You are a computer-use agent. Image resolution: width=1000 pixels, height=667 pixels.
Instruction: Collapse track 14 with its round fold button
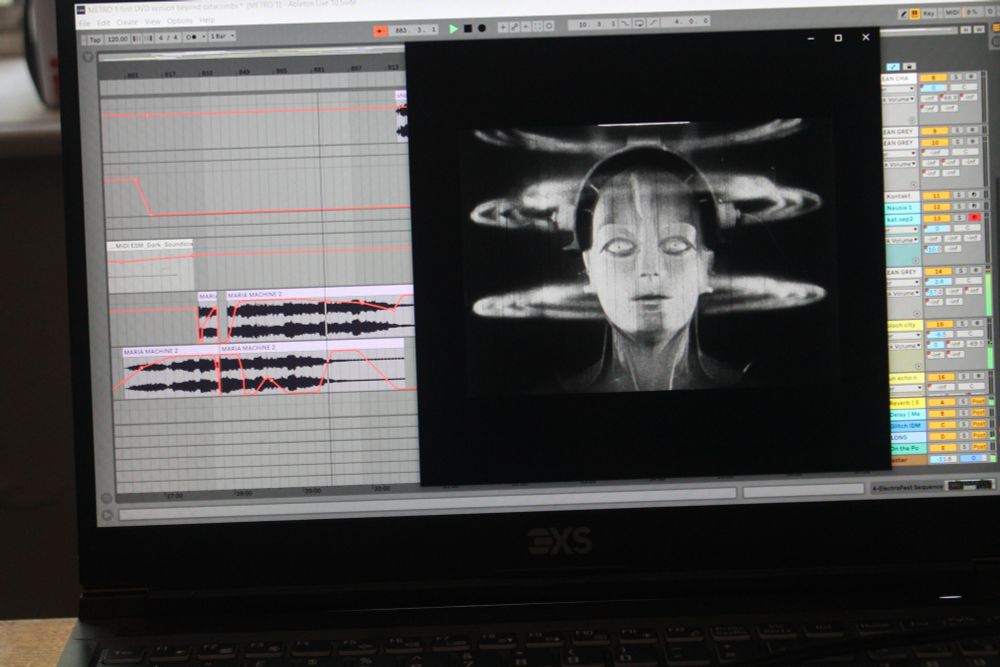click(x=916, y=314)
